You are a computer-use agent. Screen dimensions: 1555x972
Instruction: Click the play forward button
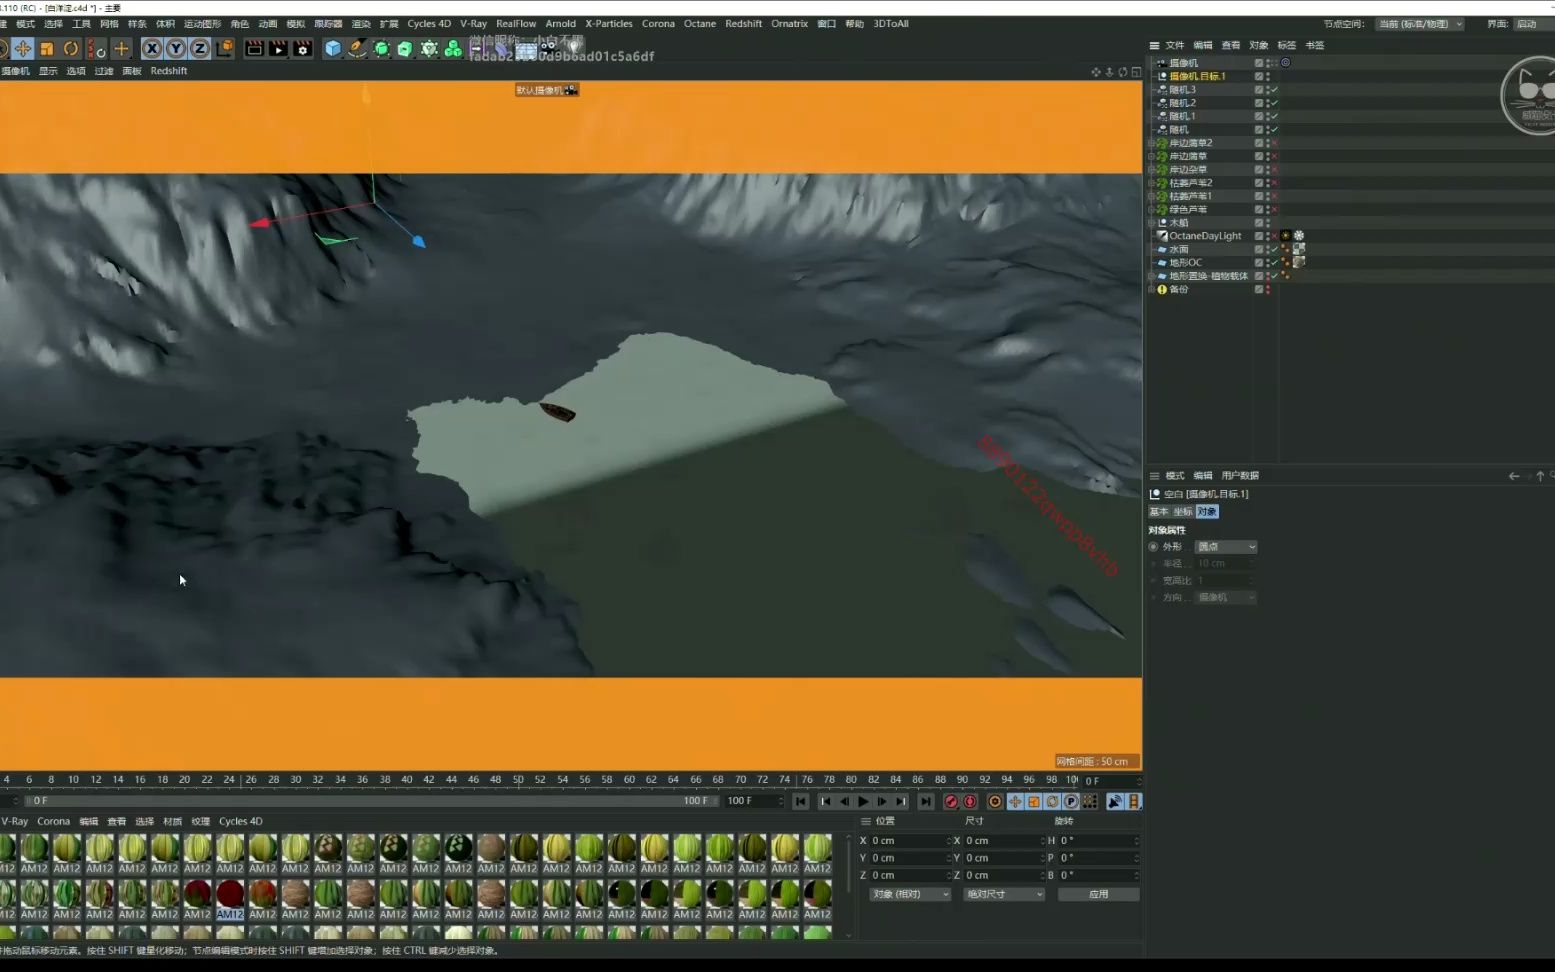(x=863, y=802)
